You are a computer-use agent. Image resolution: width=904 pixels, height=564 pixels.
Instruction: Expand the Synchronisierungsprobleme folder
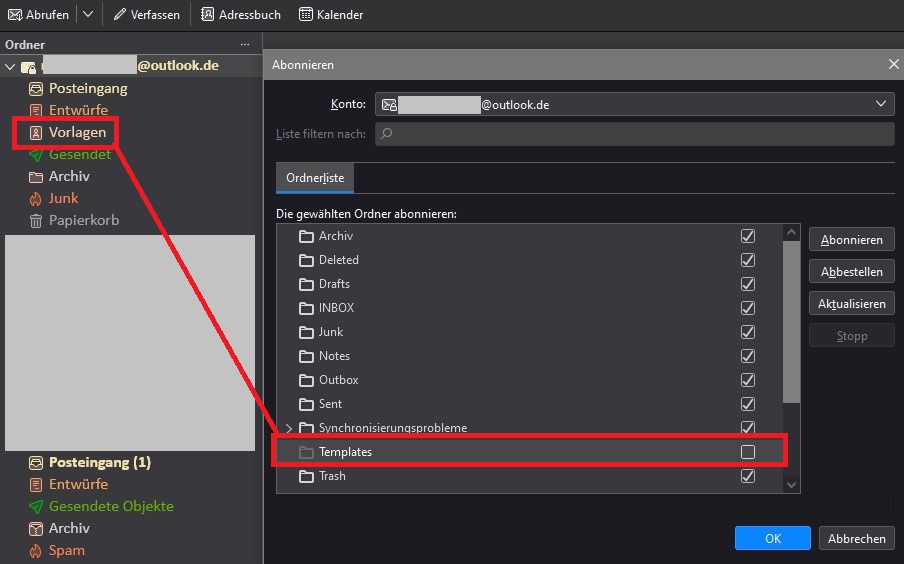289,428
